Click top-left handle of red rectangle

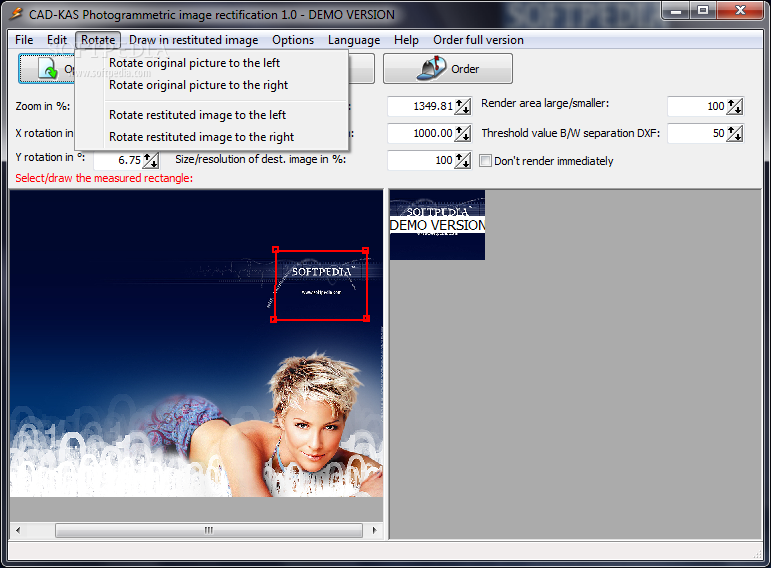click(275, 250)
